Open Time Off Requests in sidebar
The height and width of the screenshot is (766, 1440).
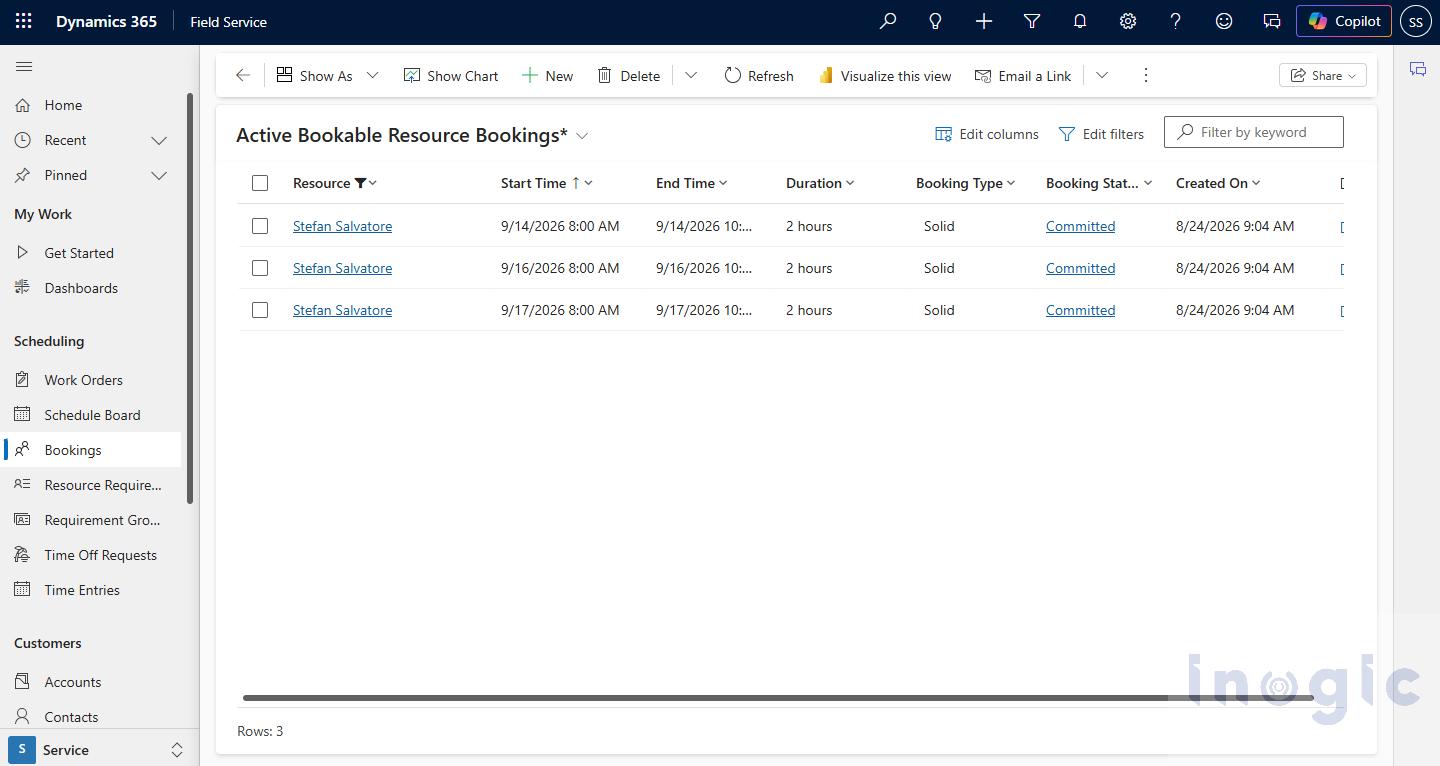(92, 555)
